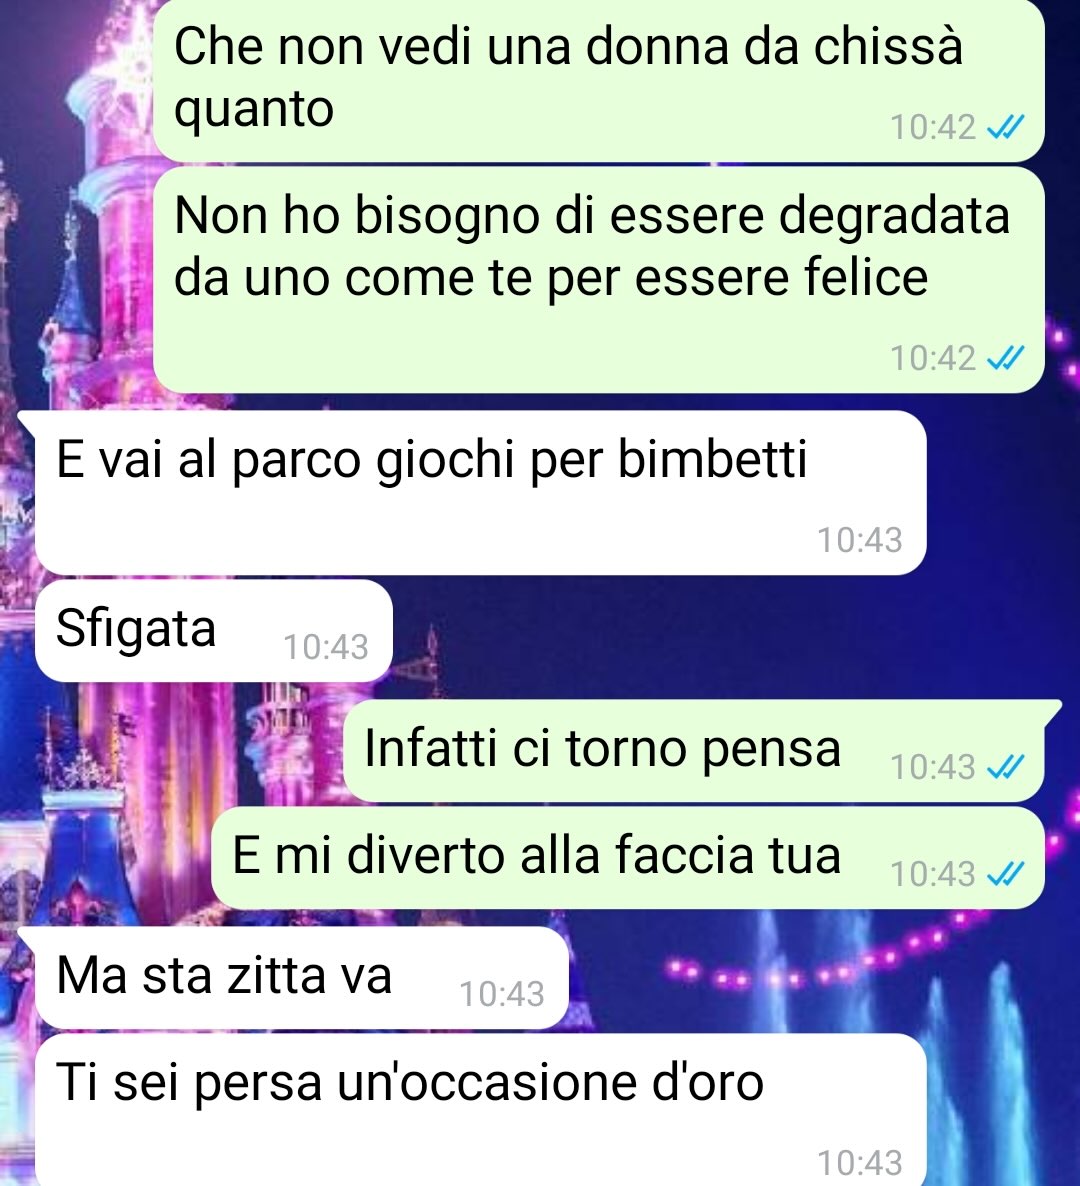1080x1186 pixels.
Task: Tap the 'Ti sei persa un'occasione d'oro' message
Action: pos(481,1110)
